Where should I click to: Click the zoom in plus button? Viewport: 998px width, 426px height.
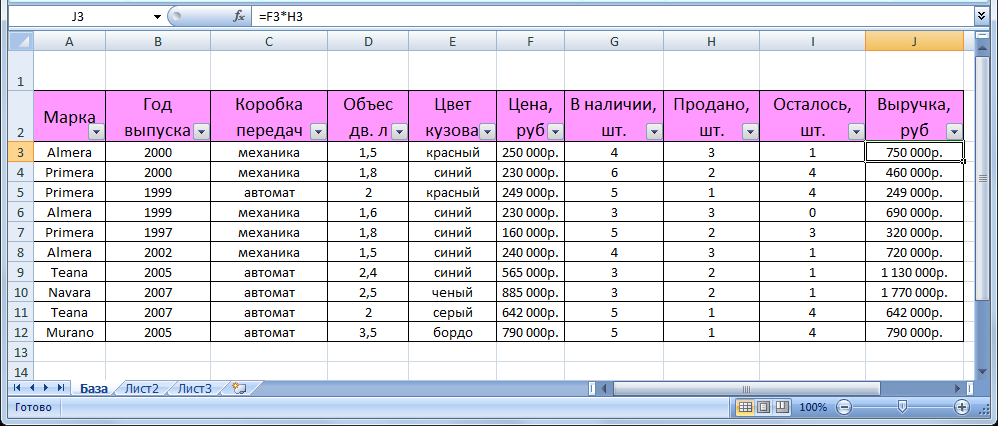click(x=961, y=407)
